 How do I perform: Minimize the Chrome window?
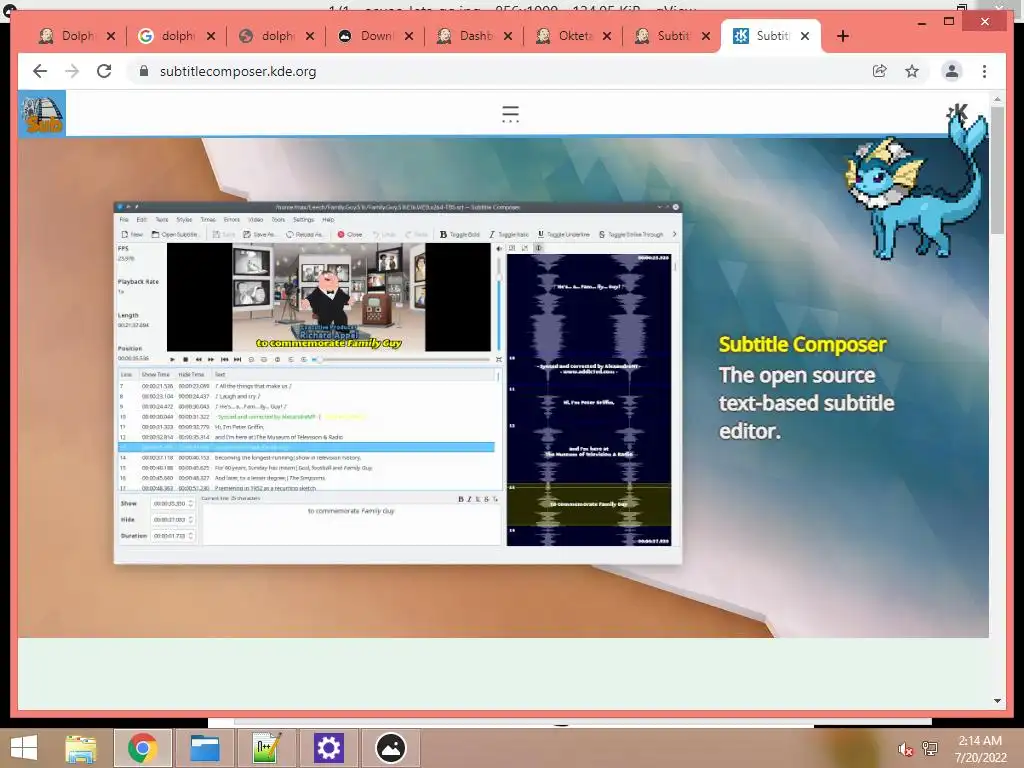(x=921, y=22)
